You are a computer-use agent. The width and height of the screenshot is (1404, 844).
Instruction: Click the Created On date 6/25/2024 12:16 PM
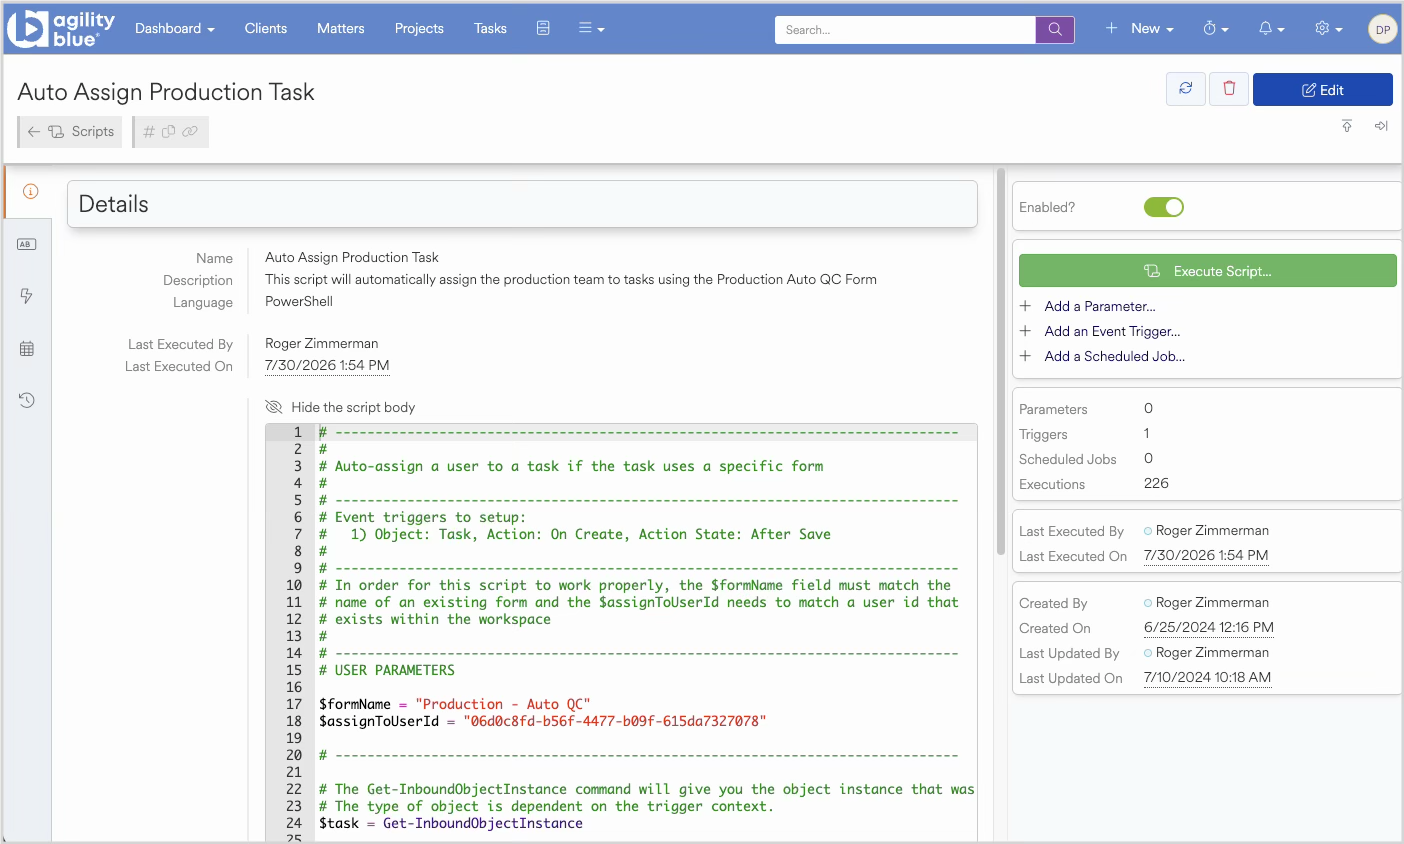click(x=1209, y=627)
